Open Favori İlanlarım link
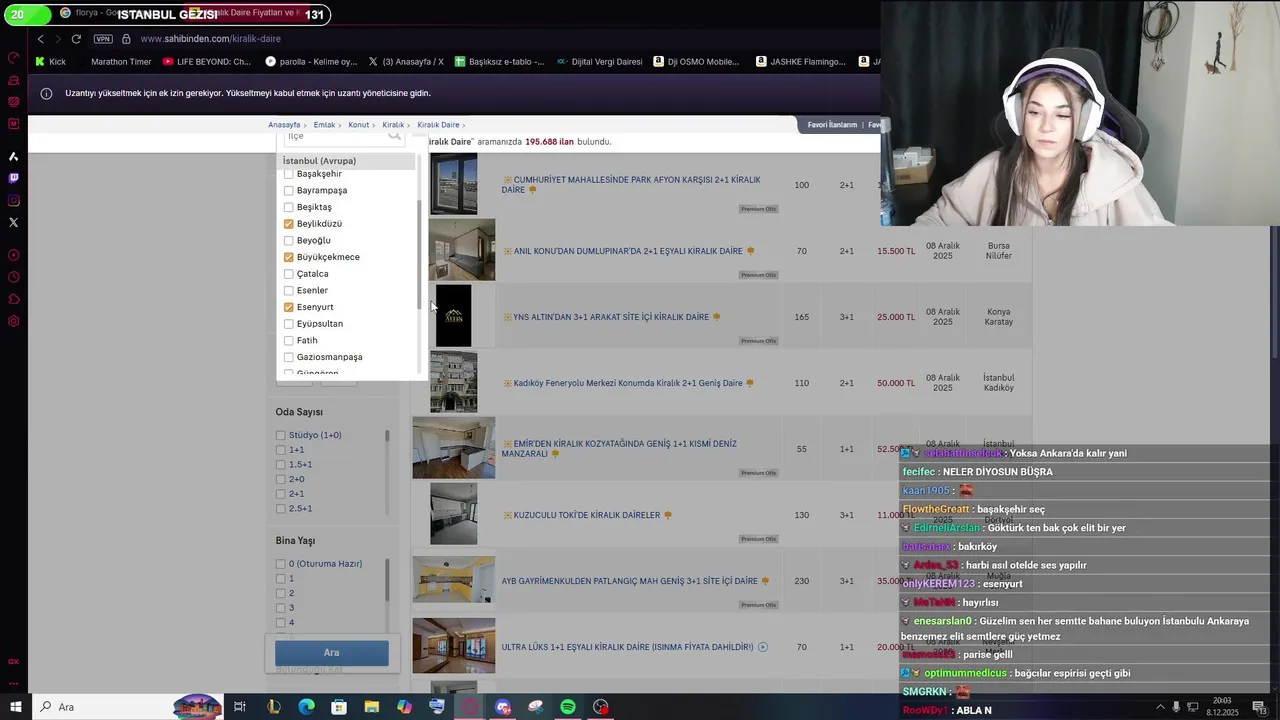Screen dimensions: 1280x720 pos(832,125)
